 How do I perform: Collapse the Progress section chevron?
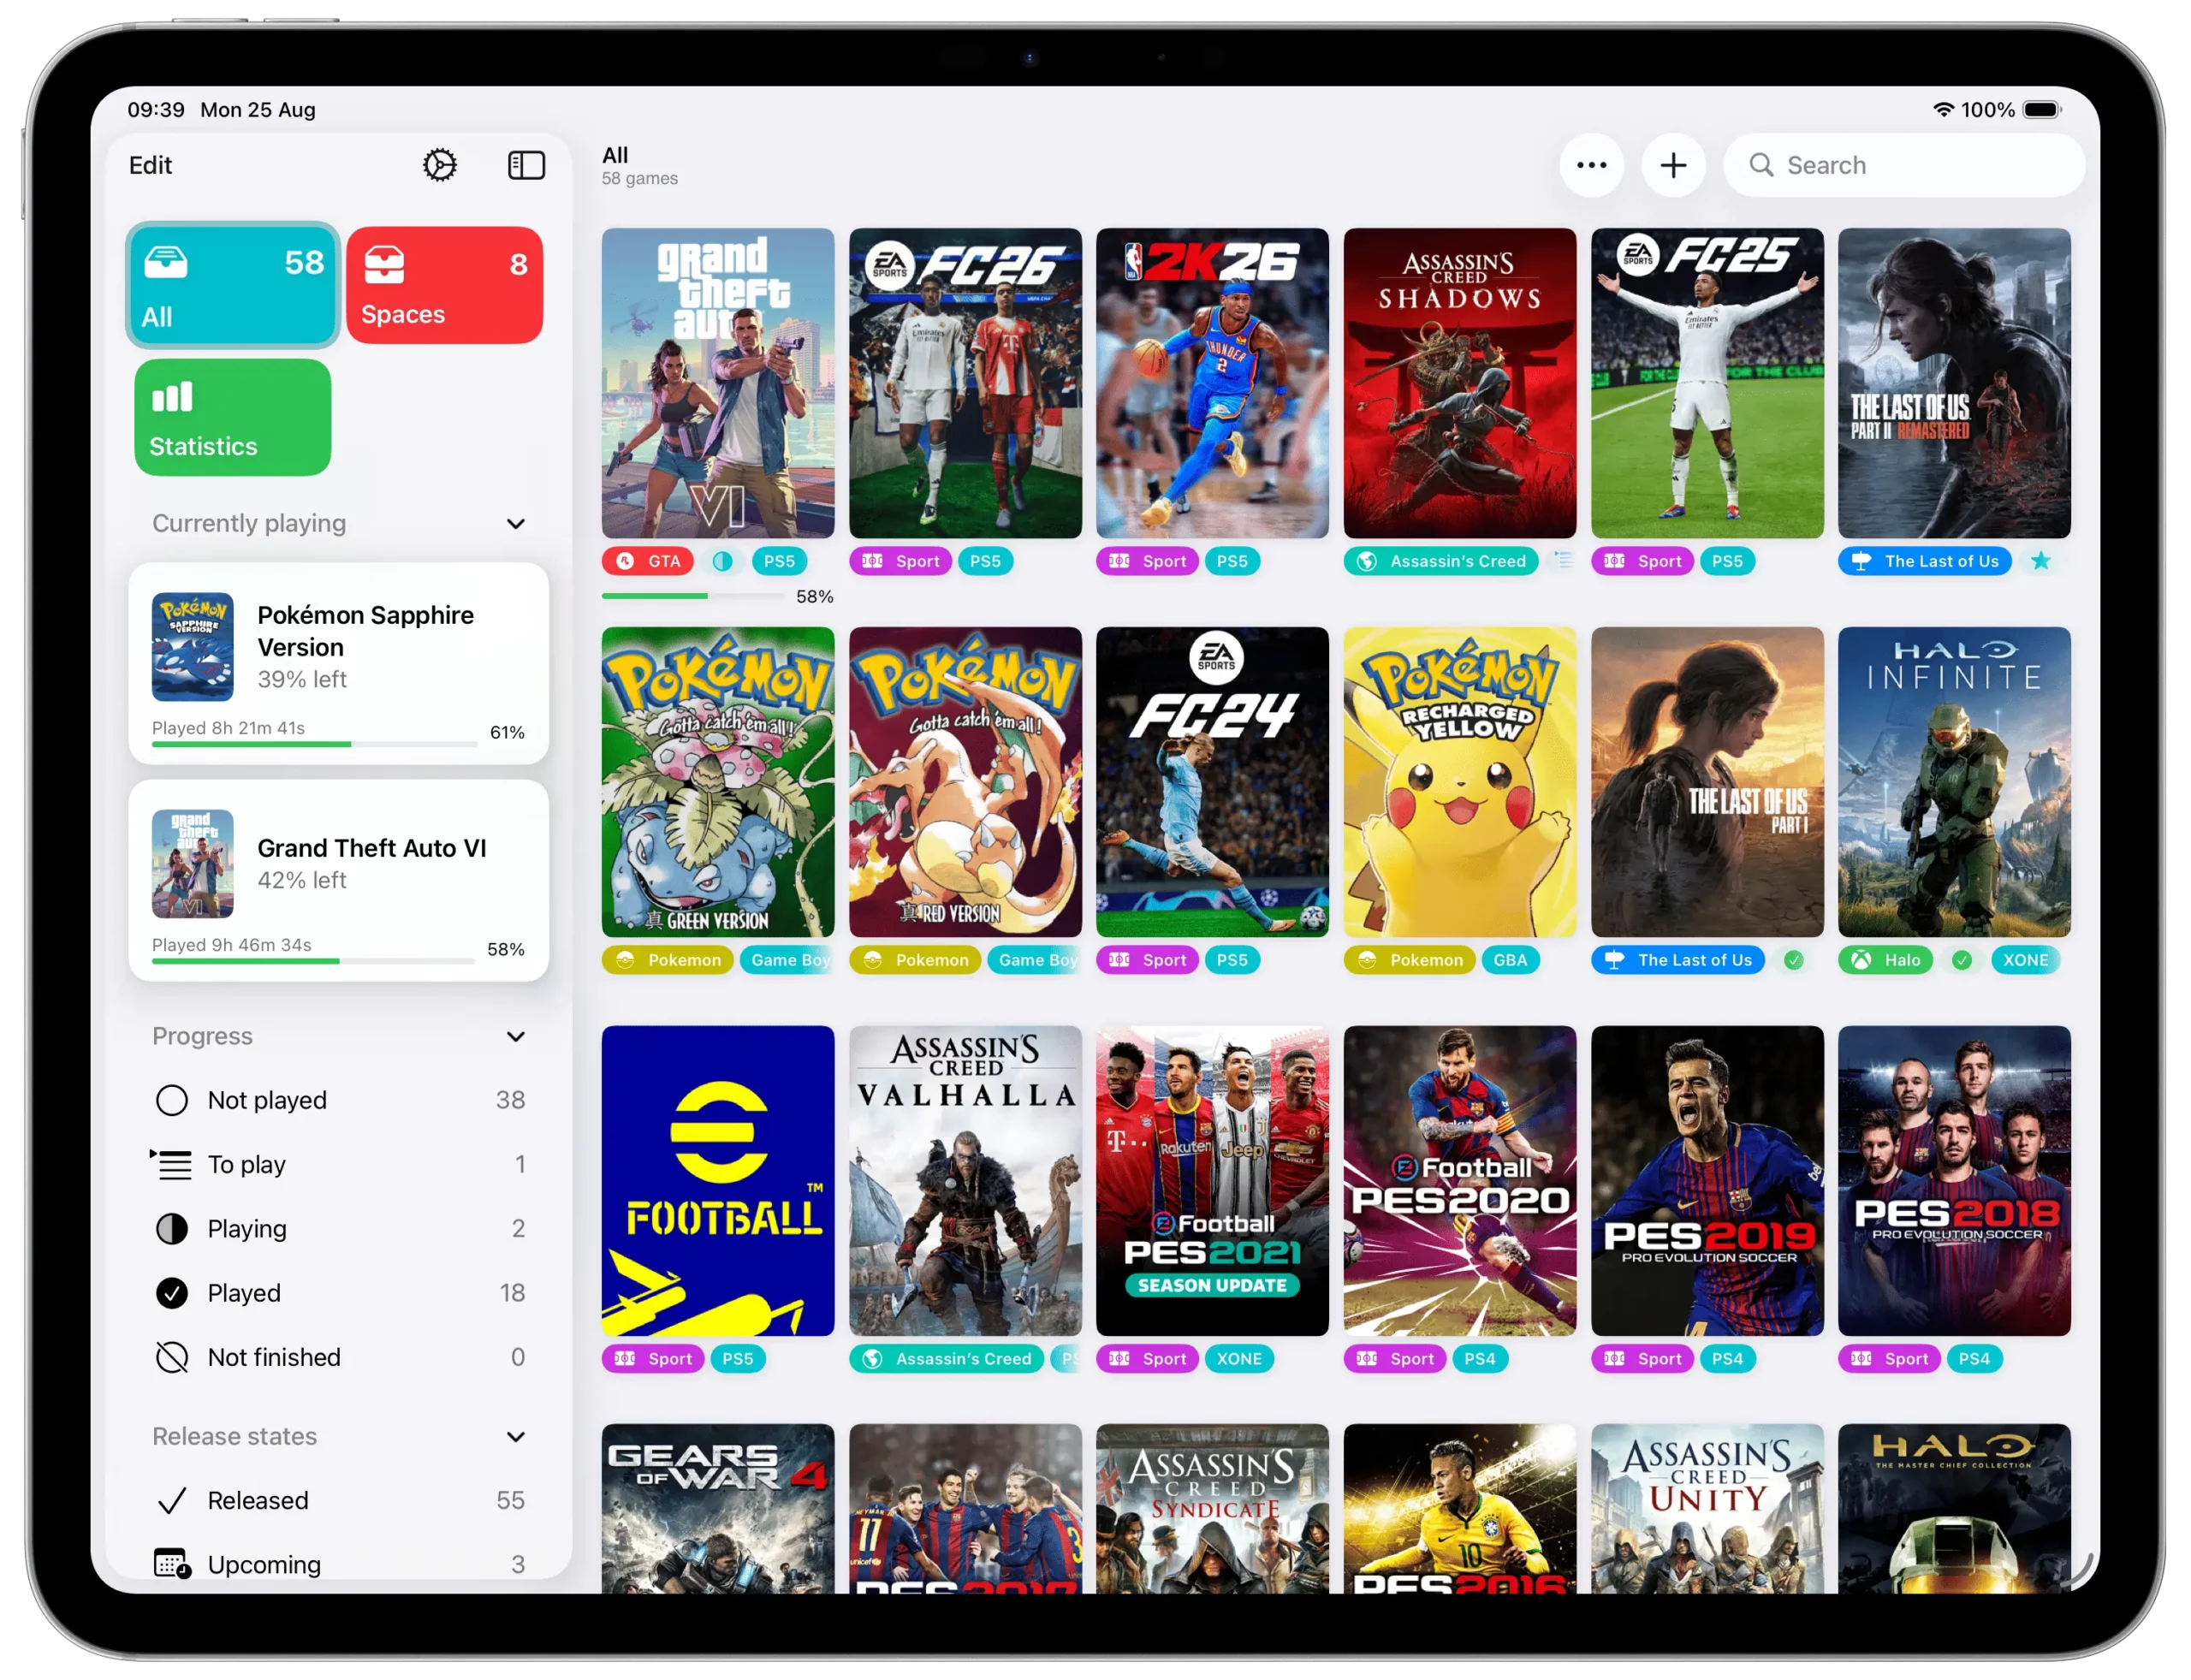(x=515, y=1037)
